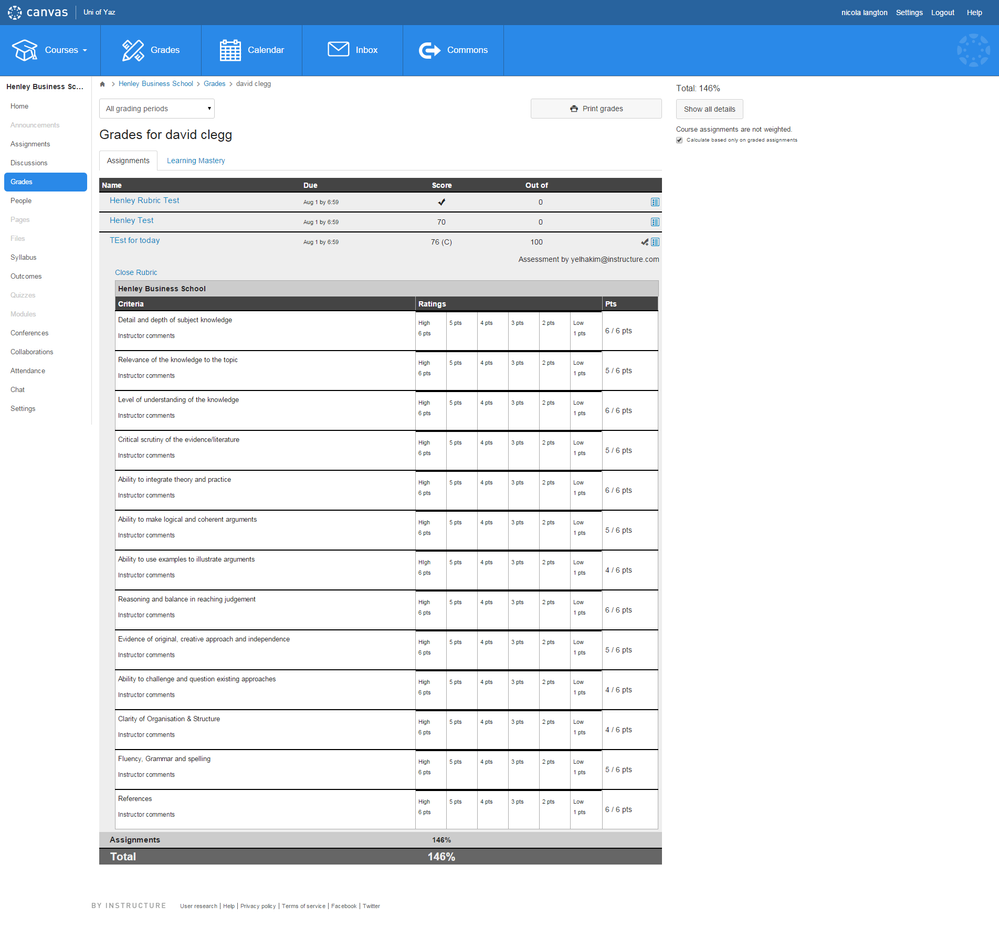Open the Henley Rubric Test assignment link
This screenshot has height=929, width=999.
tap(144, 201)
